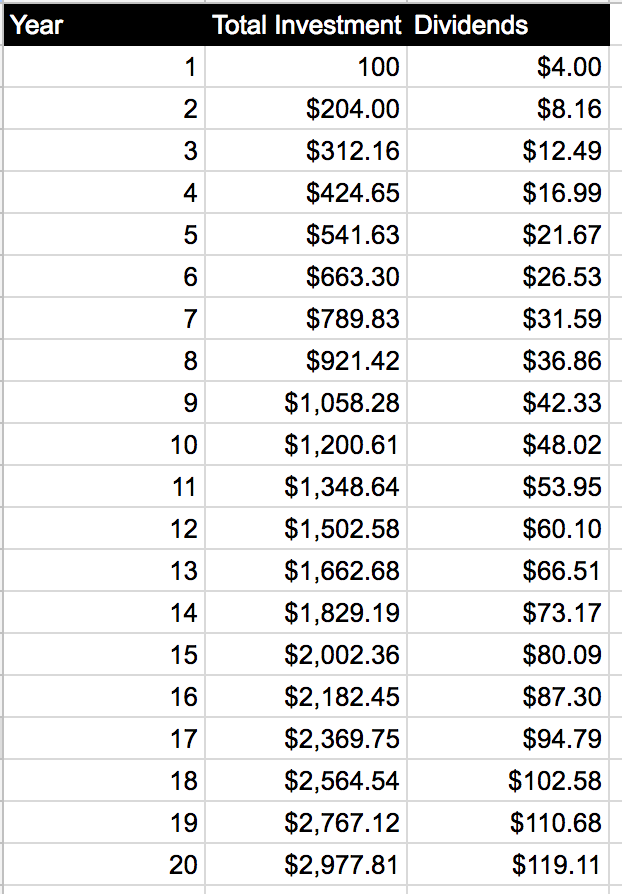The width and height of the screenshot is (622, 894).
Task: Click the dividend value $73.17
Action: coord(509,612)
